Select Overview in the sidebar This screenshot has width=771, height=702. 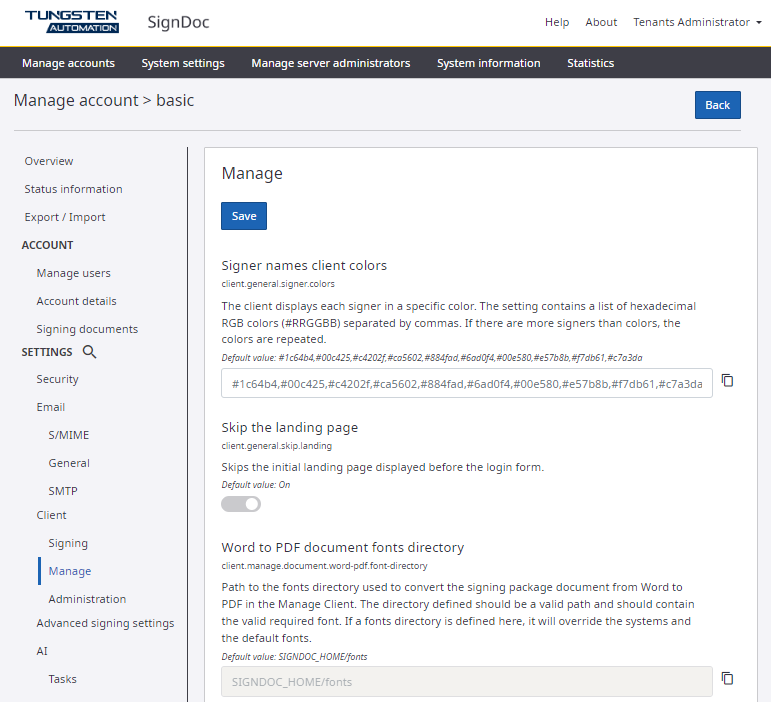click(x=49, y=161)
